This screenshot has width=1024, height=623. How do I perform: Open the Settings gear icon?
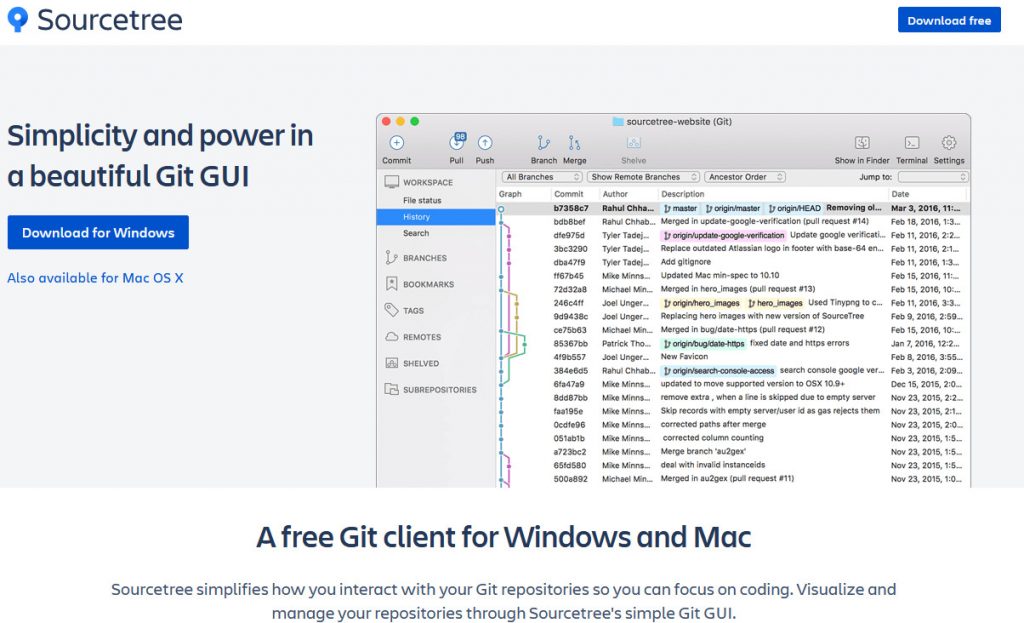click(x=949, y=142)
